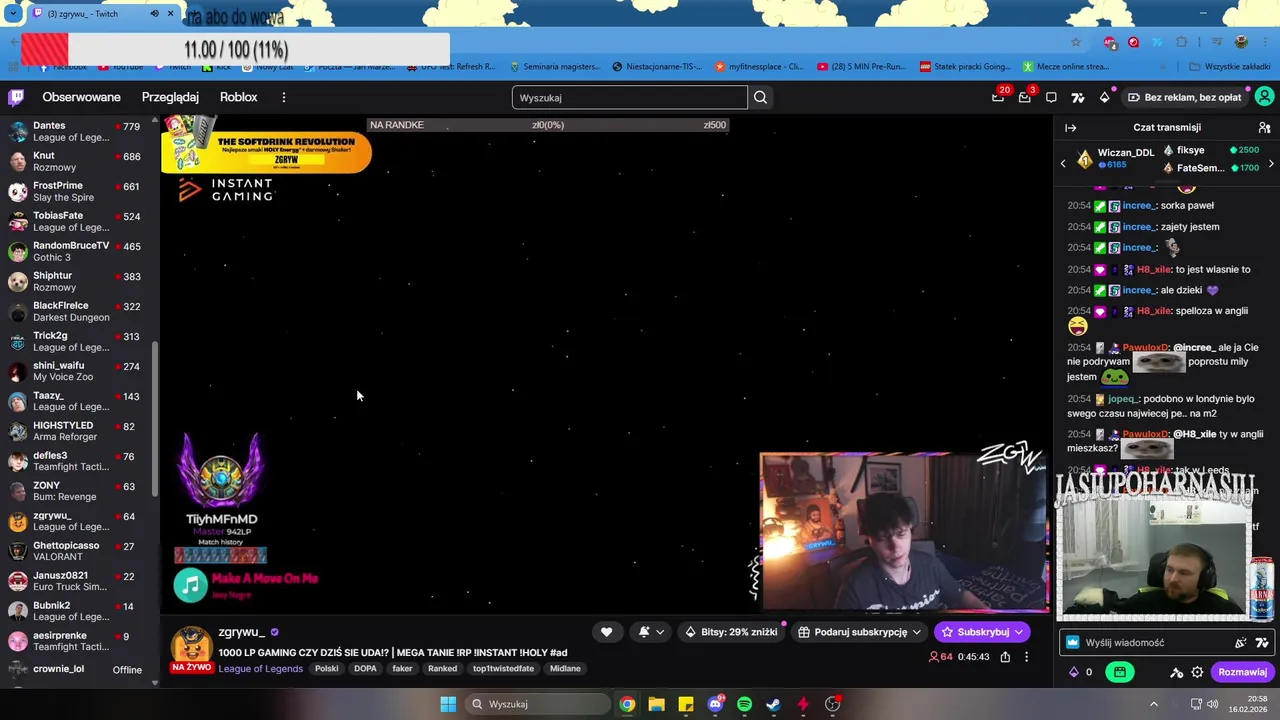The image size is (1280, 720).
Task: Open Trick2g channel in sidebar
Action: [76, 341]
